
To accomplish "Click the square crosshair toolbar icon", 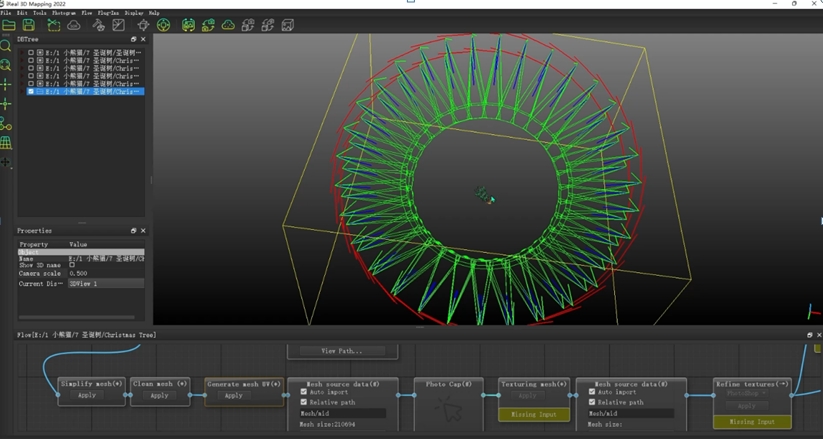I will point(143,25).
